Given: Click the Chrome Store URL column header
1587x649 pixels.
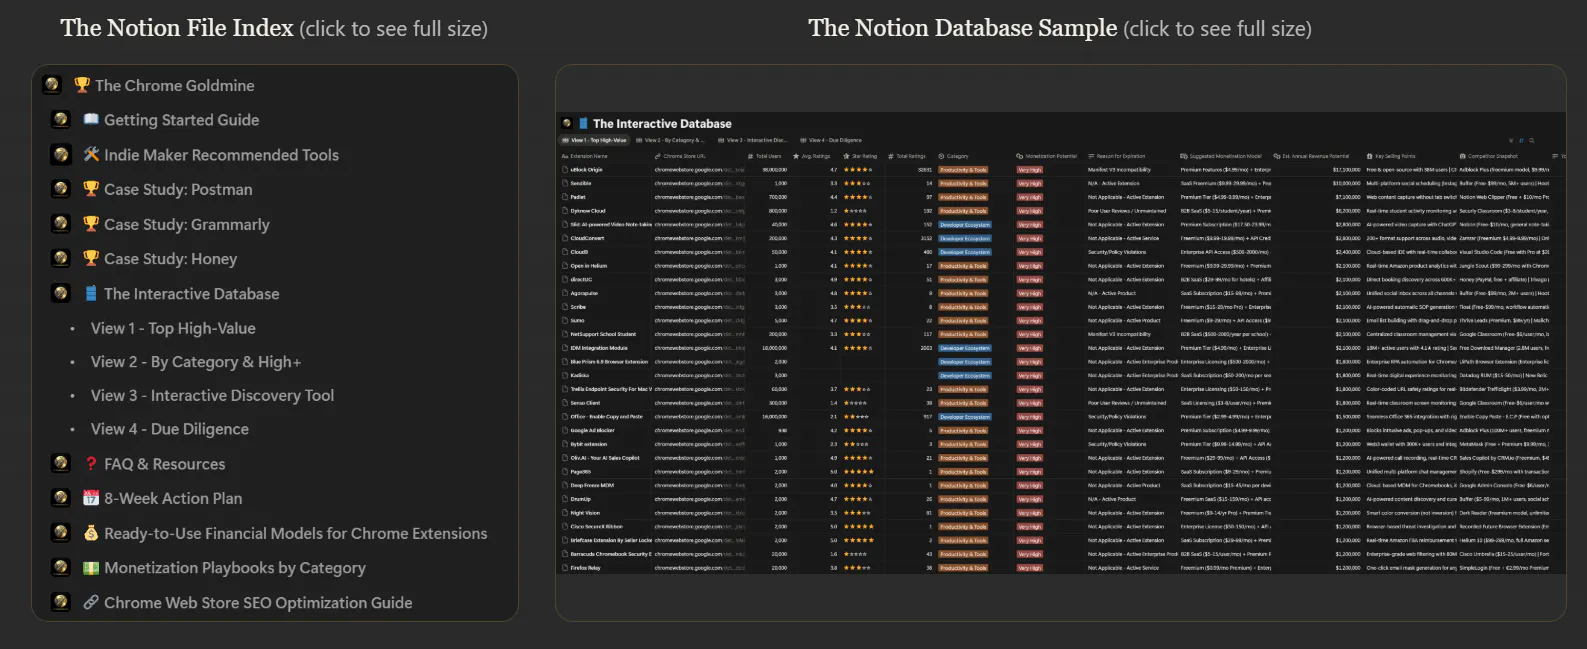Looking at the screenshot, I should pyautogui.click(x=681, y=156).
